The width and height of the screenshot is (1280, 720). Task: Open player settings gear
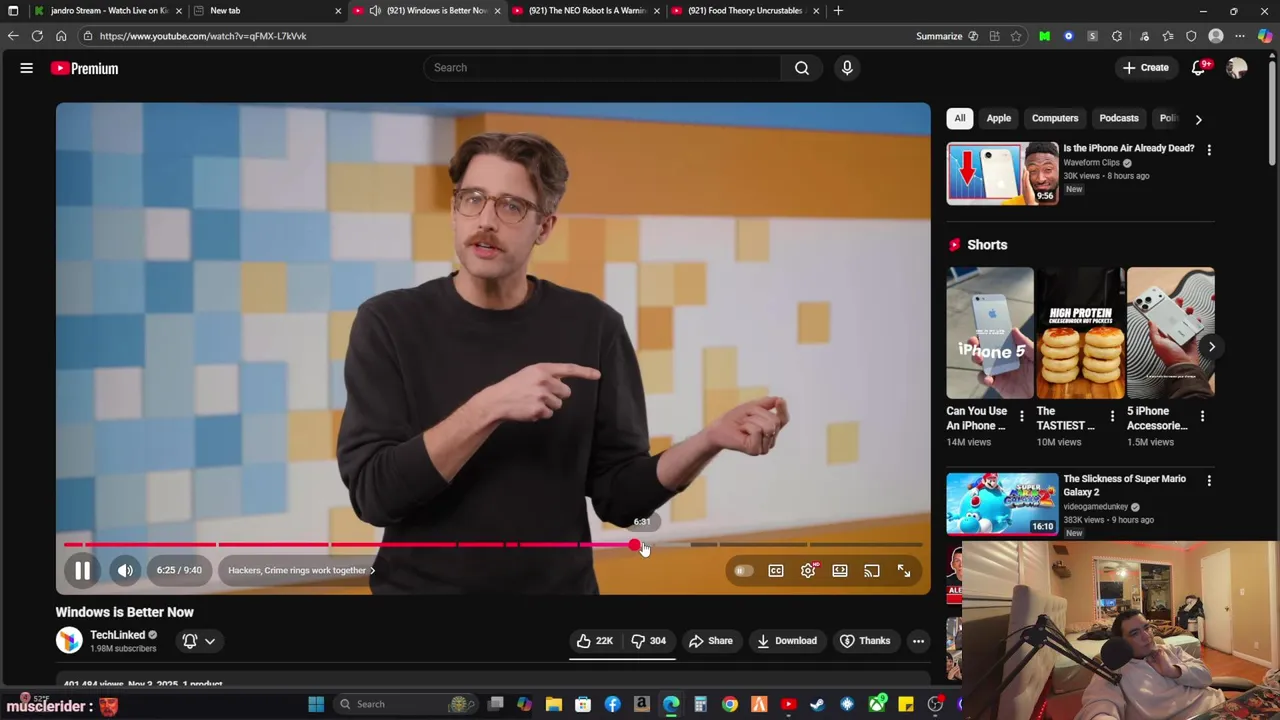pos(808,571)
